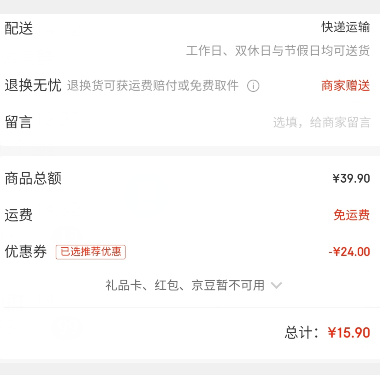This screenshot has width=380, height=375.
Task: Tap the 免运费 shipping fee text
Action: click(x=352, y=215)
